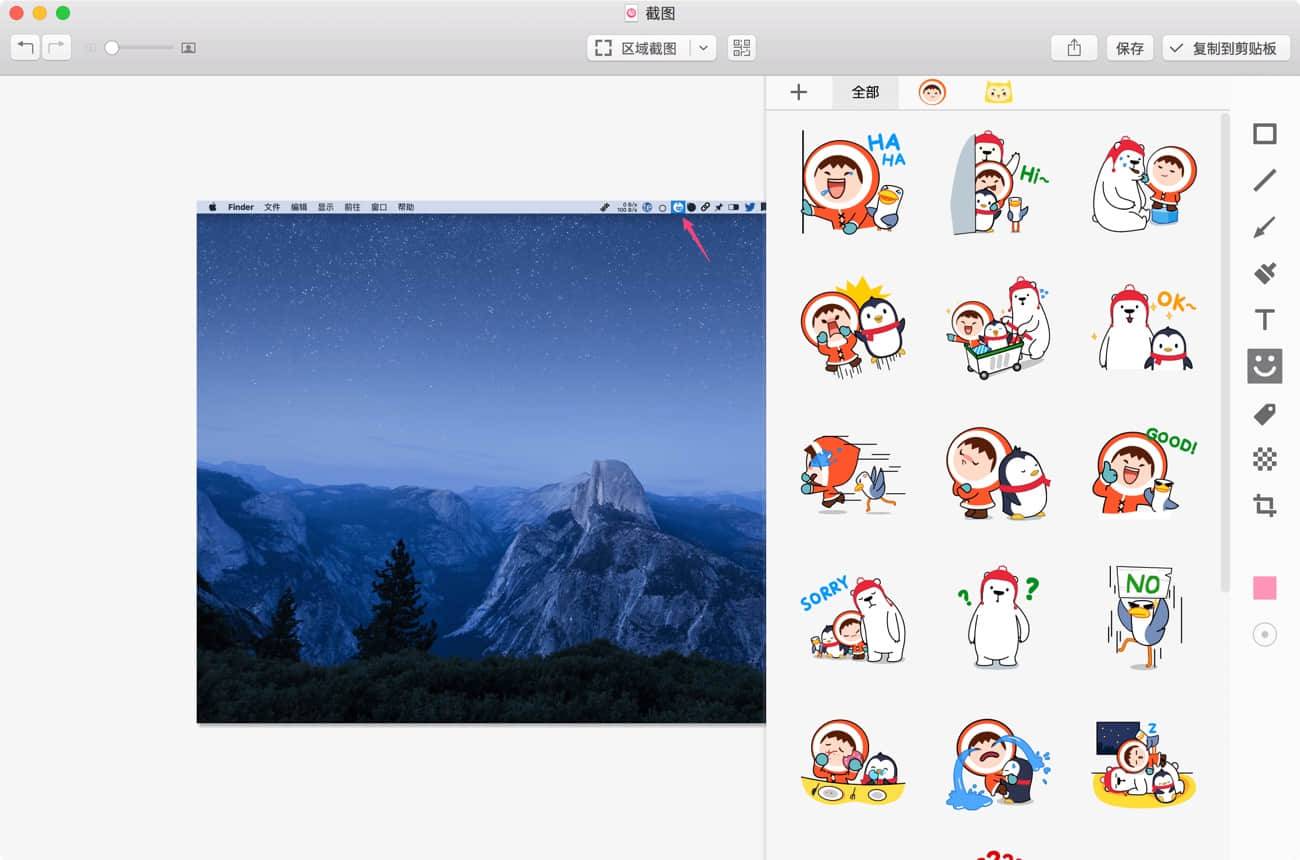Open the share menu
The image size is (1300, 860).
point(1074,48)
